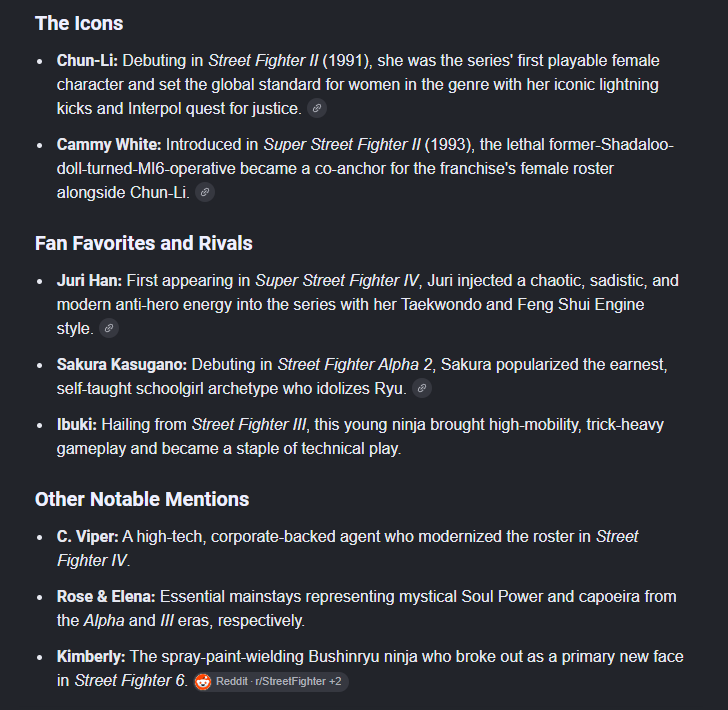Image resolution: width=728 pixels, height=710 pixels.
Task: Click the Reddit logo icon in the source chip
Action: point(203,682)
